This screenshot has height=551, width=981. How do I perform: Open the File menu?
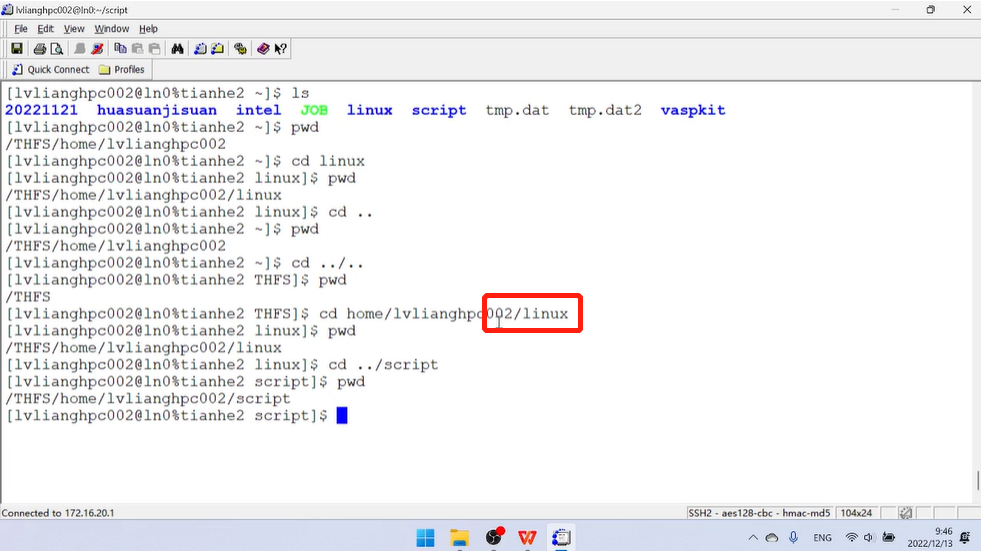pyautogui.click(x=21, y=29)
